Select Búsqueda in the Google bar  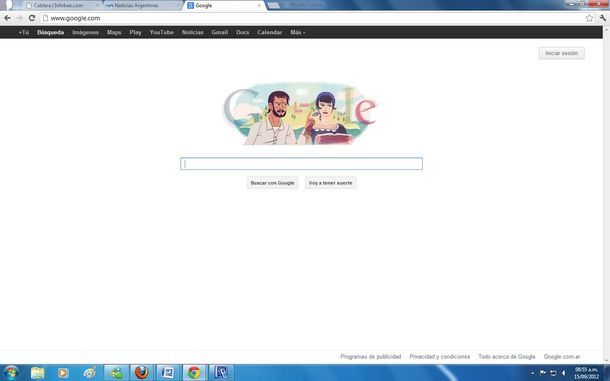[x=51, y=32]
